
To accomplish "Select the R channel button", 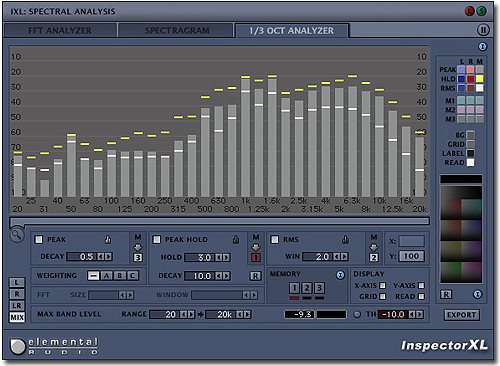I will pyautogui.click(x=17, y=294).
